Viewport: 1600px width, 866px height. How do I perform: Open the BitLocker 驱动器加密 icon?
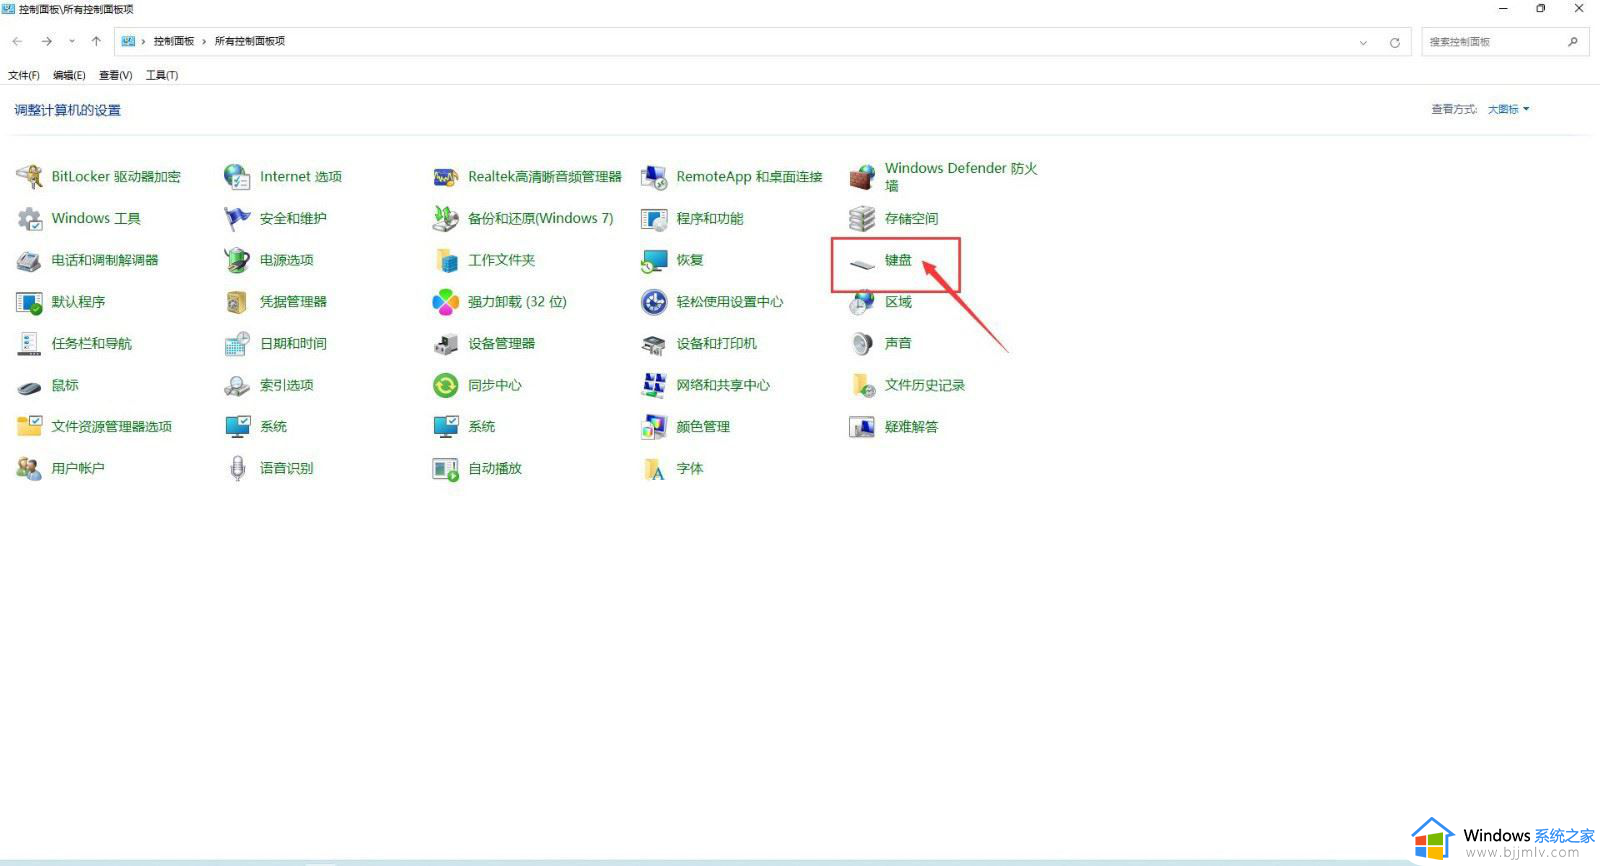coord(30,177)
